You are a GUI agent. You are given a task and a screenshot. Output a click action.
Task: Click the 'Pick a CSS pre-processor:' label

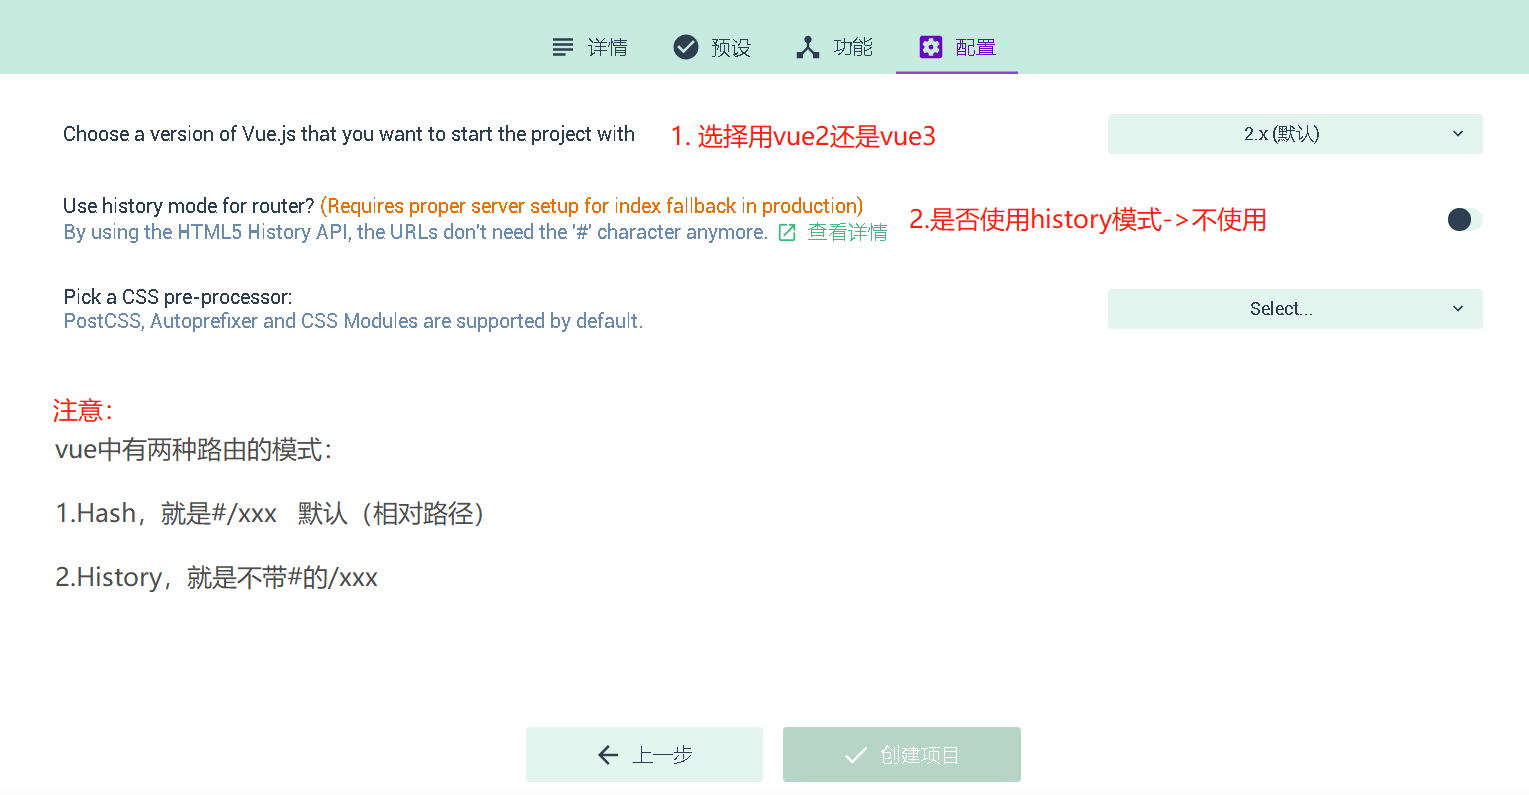(x=178, y=297)
